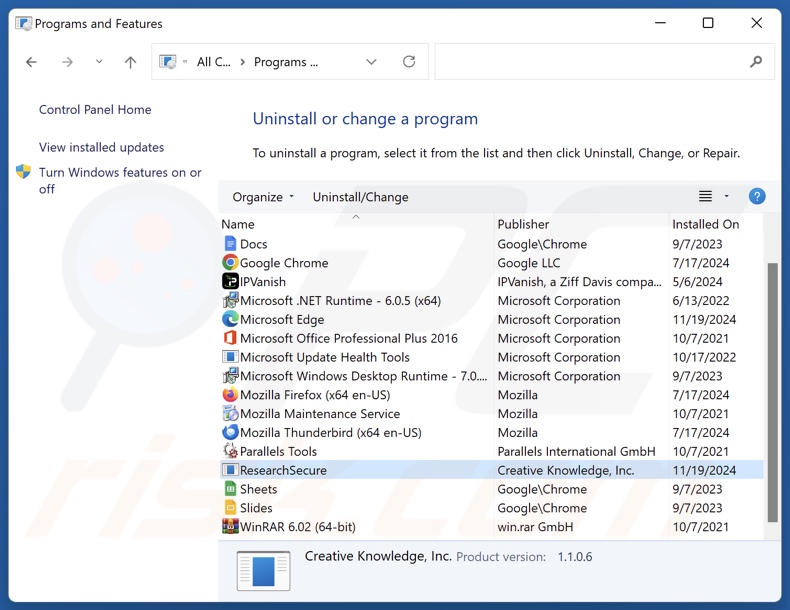
Task: Open Control Panel Home link
Action: point(95,109)
